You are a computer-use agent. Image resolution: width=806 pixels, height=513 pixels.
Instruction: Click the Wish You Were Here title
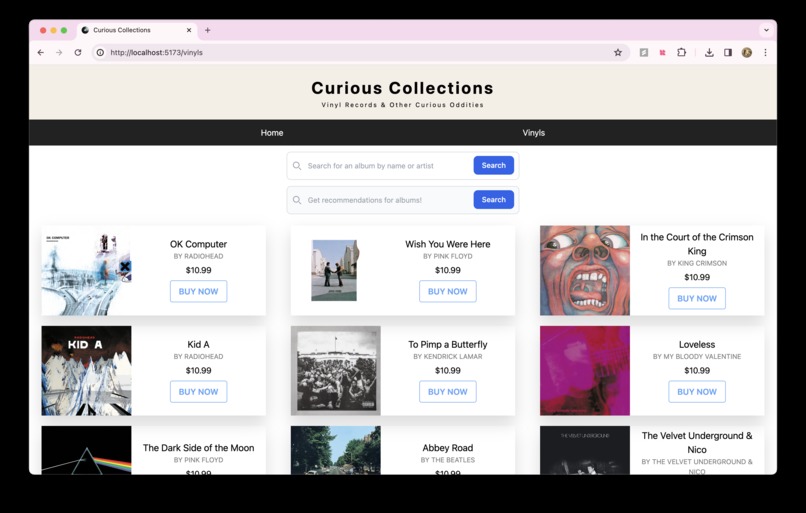[448, 244]
